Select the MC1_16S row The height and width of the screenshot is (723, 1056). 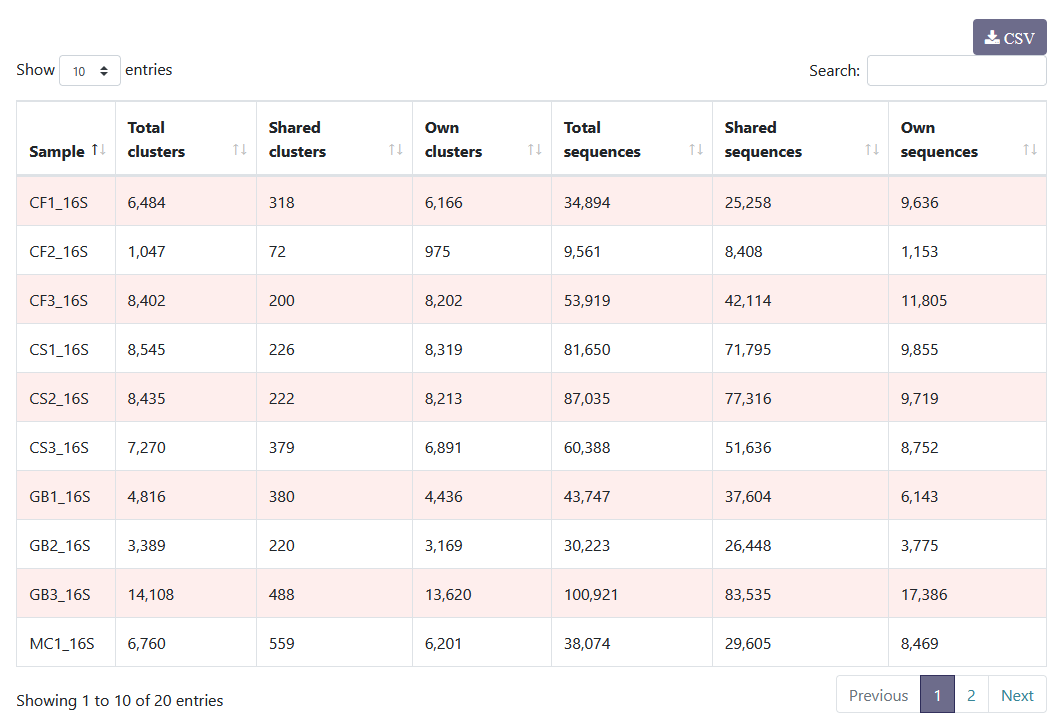[x=65, y=642]
